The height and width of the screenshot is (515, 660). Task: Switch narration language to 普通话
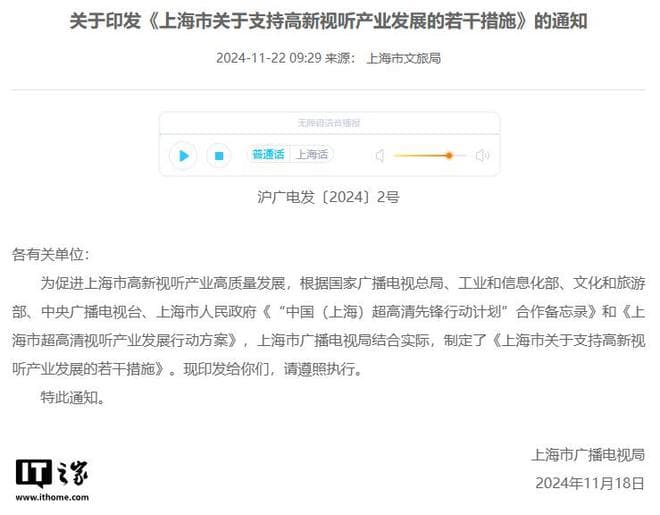[268, 154]
